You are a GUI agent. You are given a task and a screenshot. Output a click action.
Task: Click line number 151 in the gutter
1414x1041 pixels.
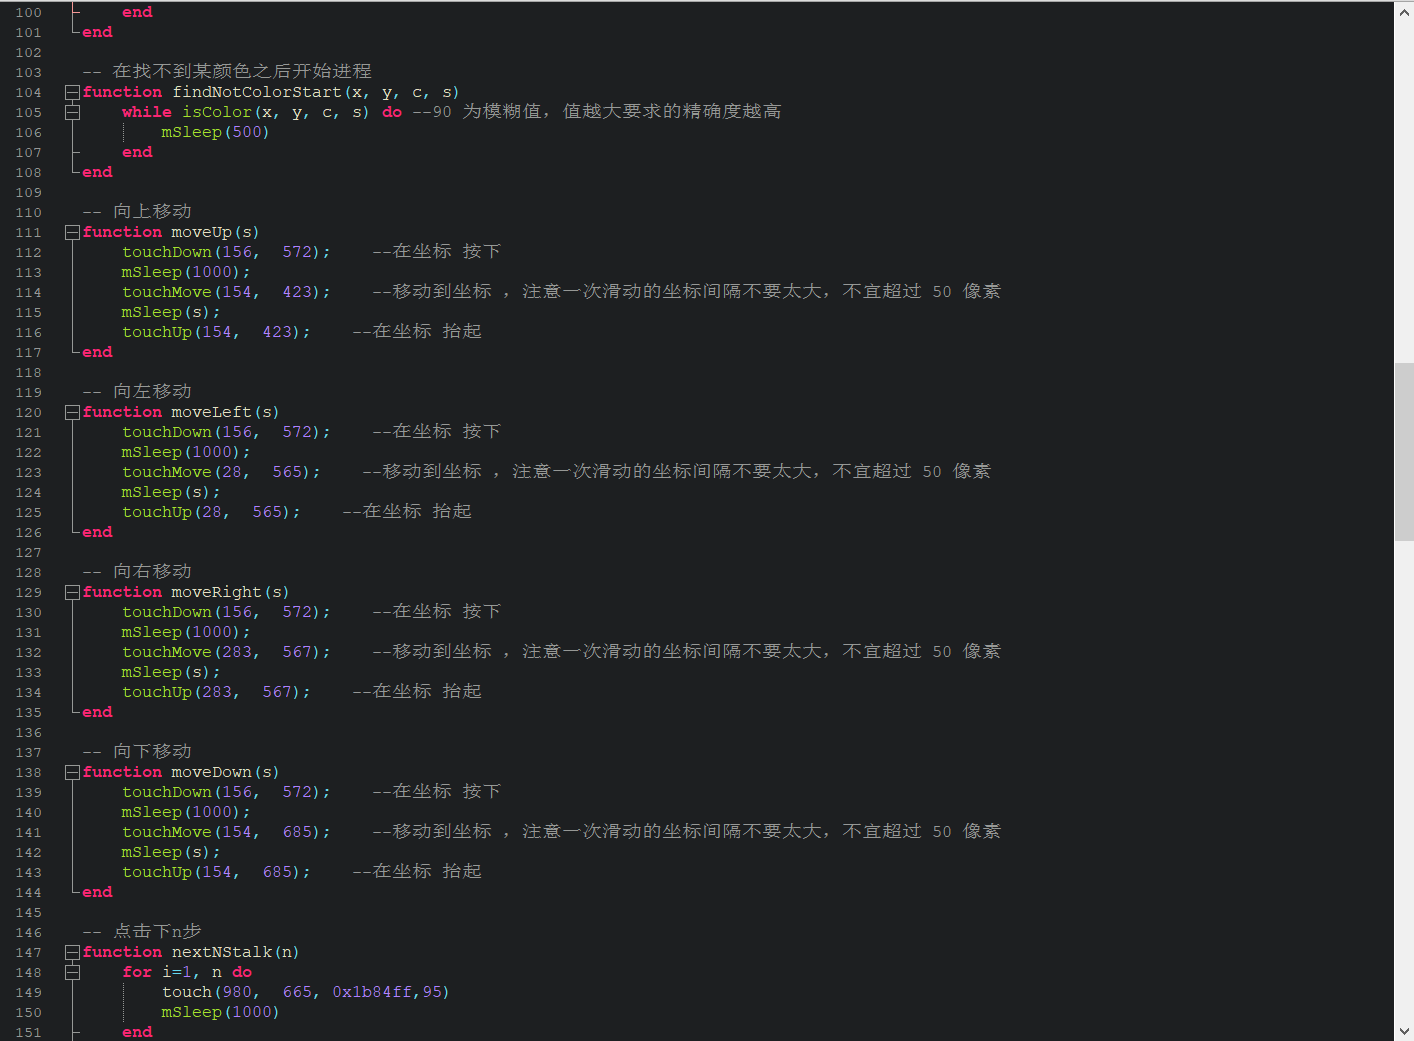click(x=29, y=1032)
